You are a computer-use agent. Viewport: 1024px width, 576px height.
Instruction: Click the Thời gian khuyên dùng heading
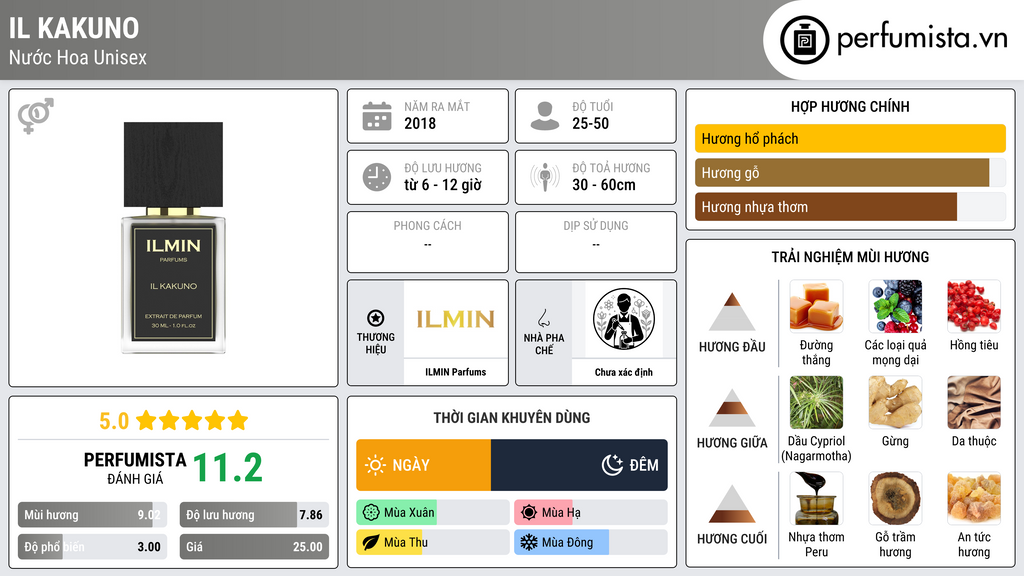pyautogui.click(x=512, y=418)
